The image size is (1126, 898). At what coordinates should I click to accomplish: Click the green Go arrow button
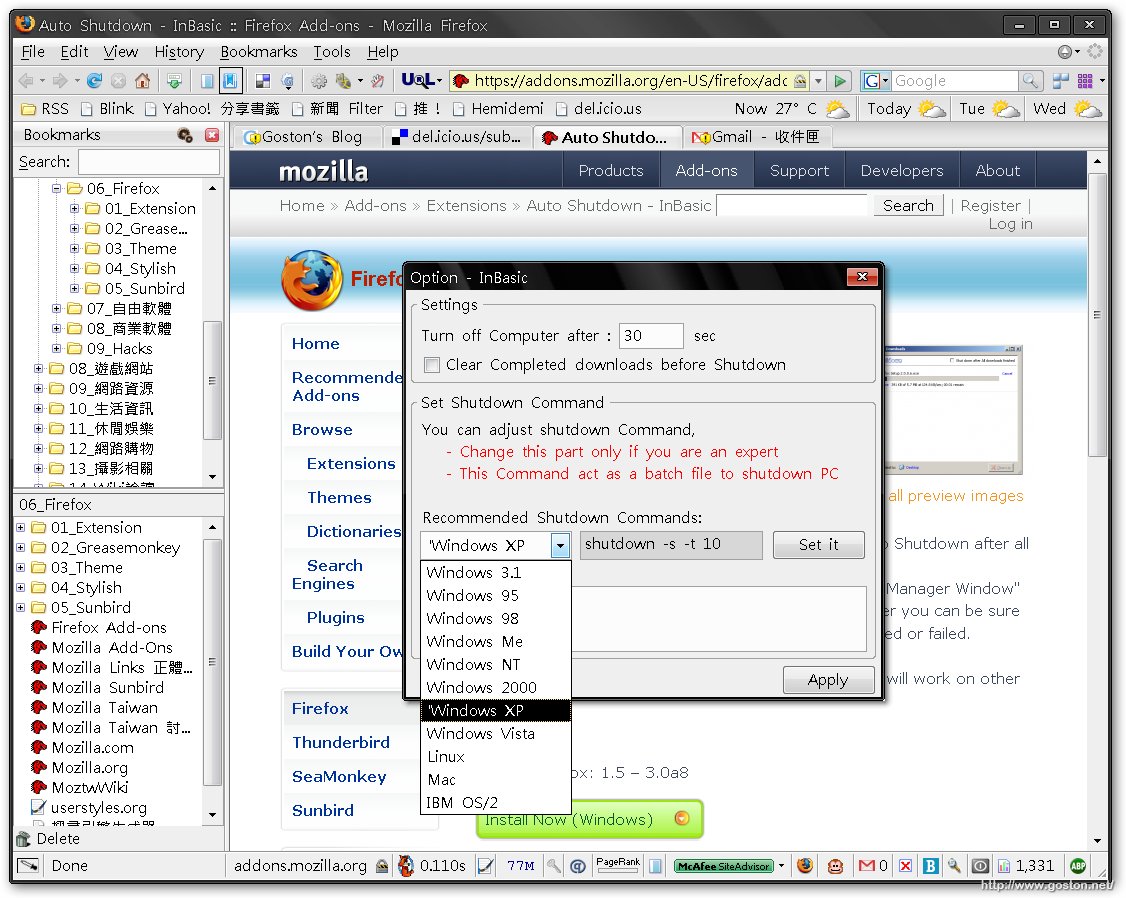[839, 80]
